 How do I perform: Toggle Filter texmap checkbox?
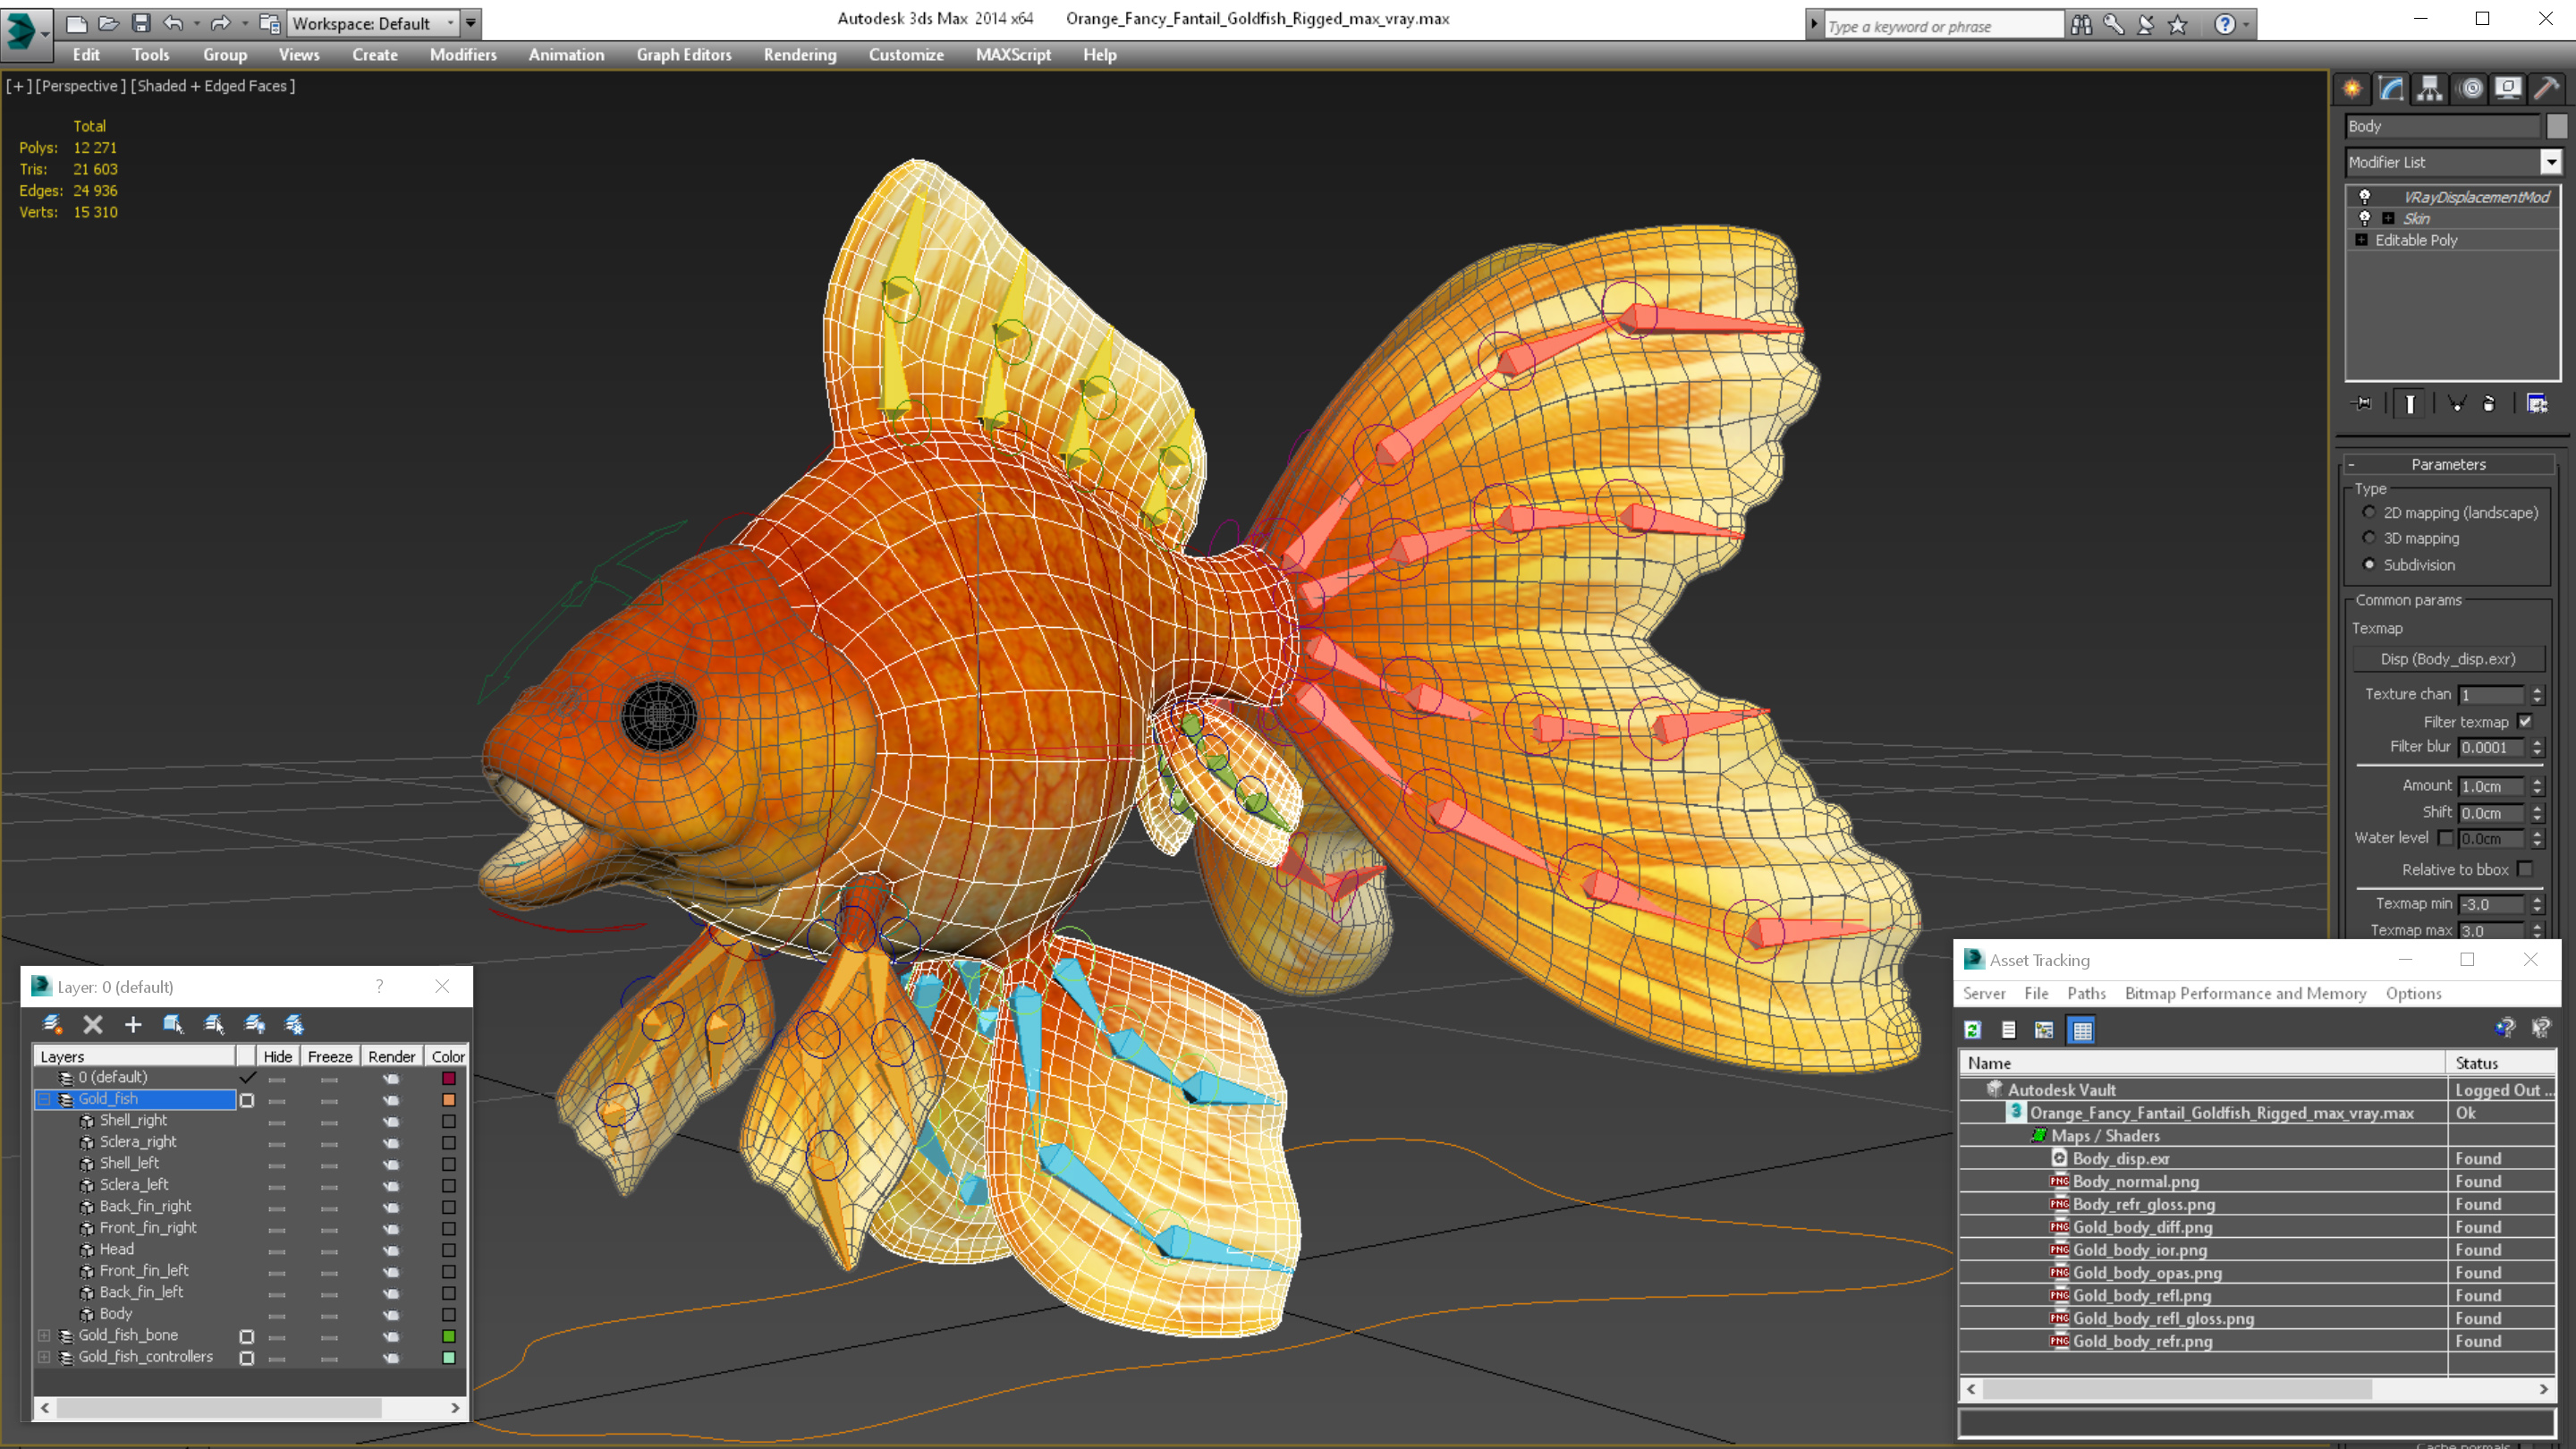tap(2525, 721)
